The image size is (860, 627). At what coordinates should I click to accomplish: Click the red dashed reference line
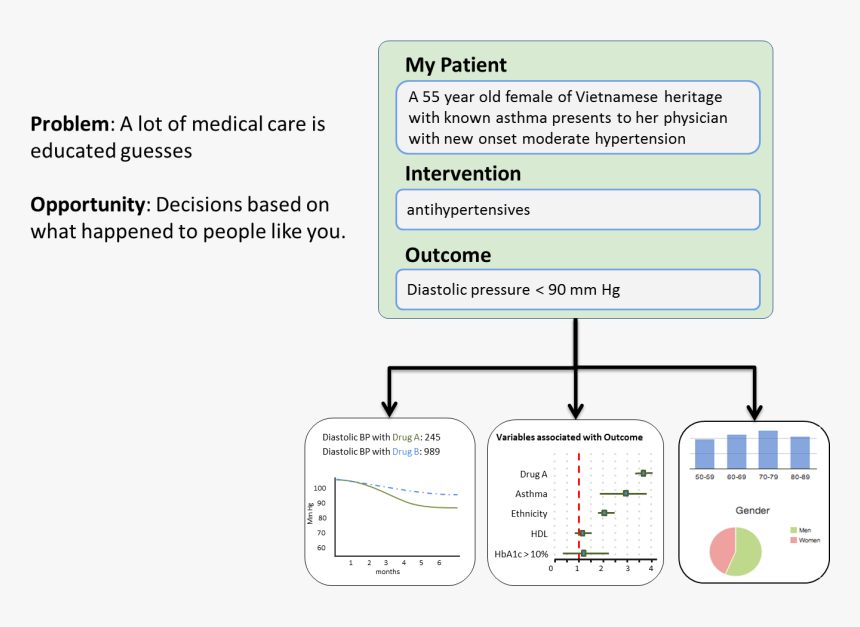pyautogui.click(x=578, y=505)
